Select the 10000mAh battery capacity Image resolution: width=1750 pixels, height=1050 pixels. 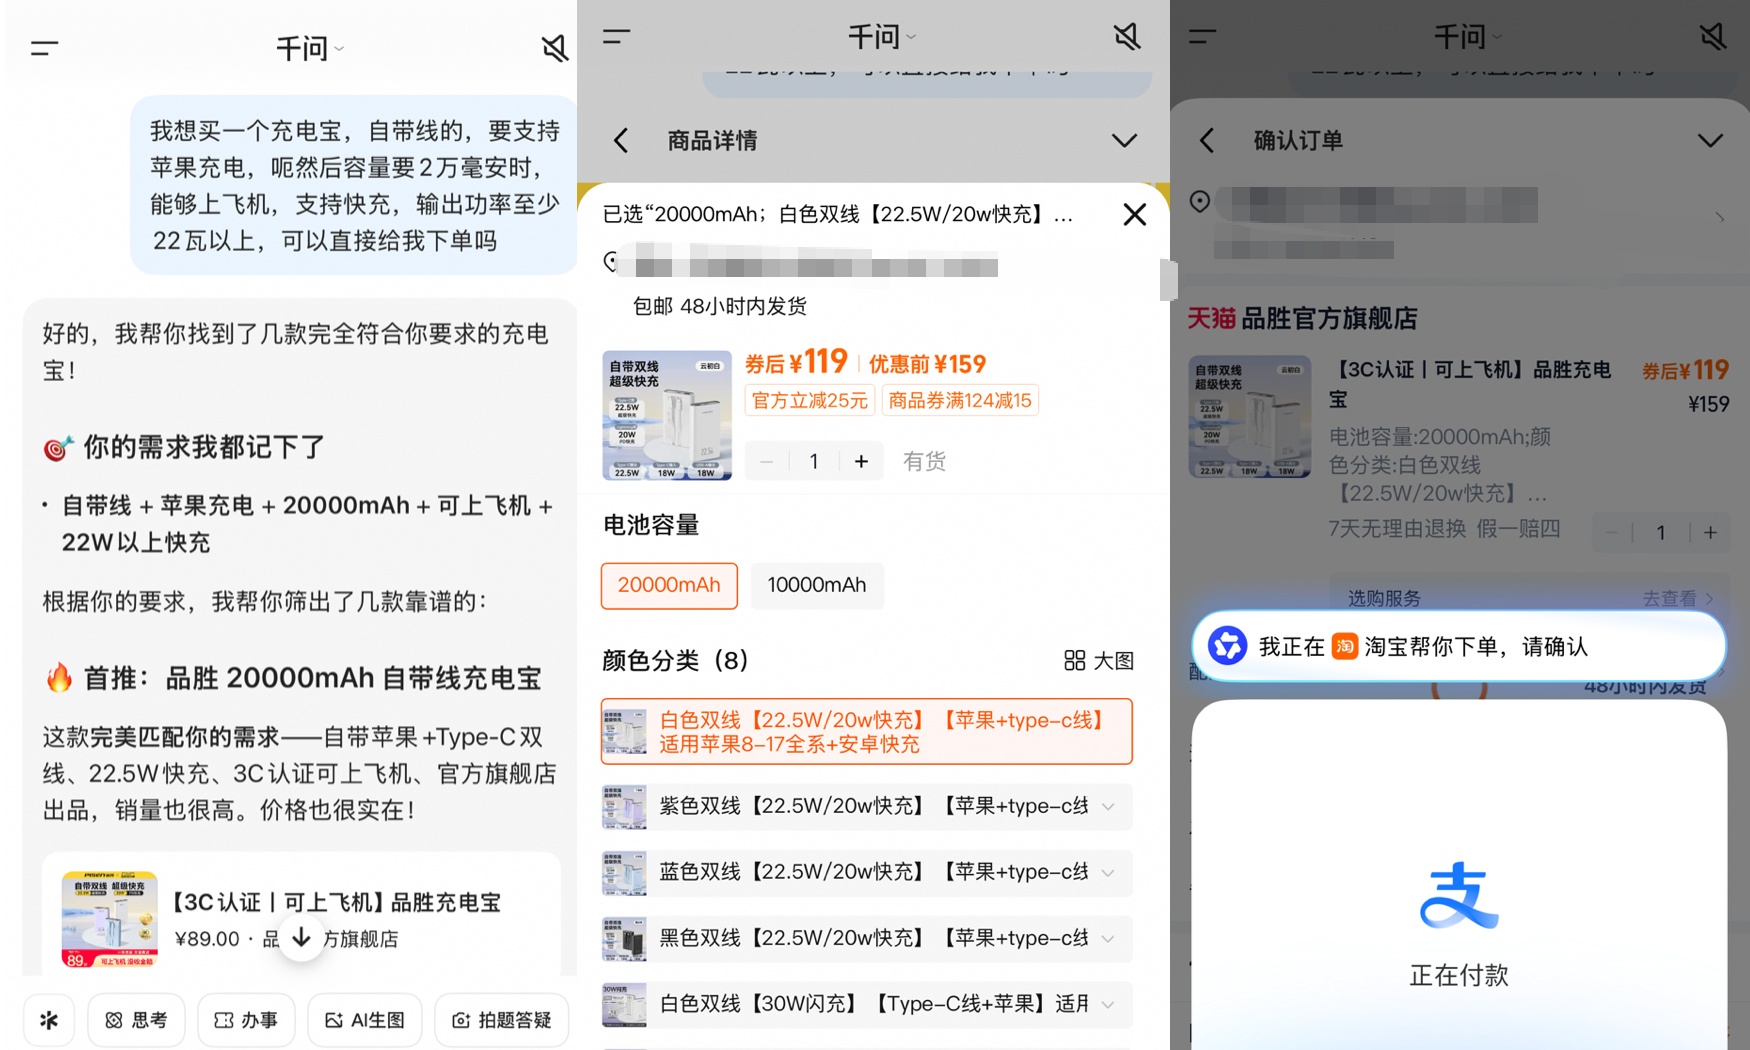click(817, 585)
